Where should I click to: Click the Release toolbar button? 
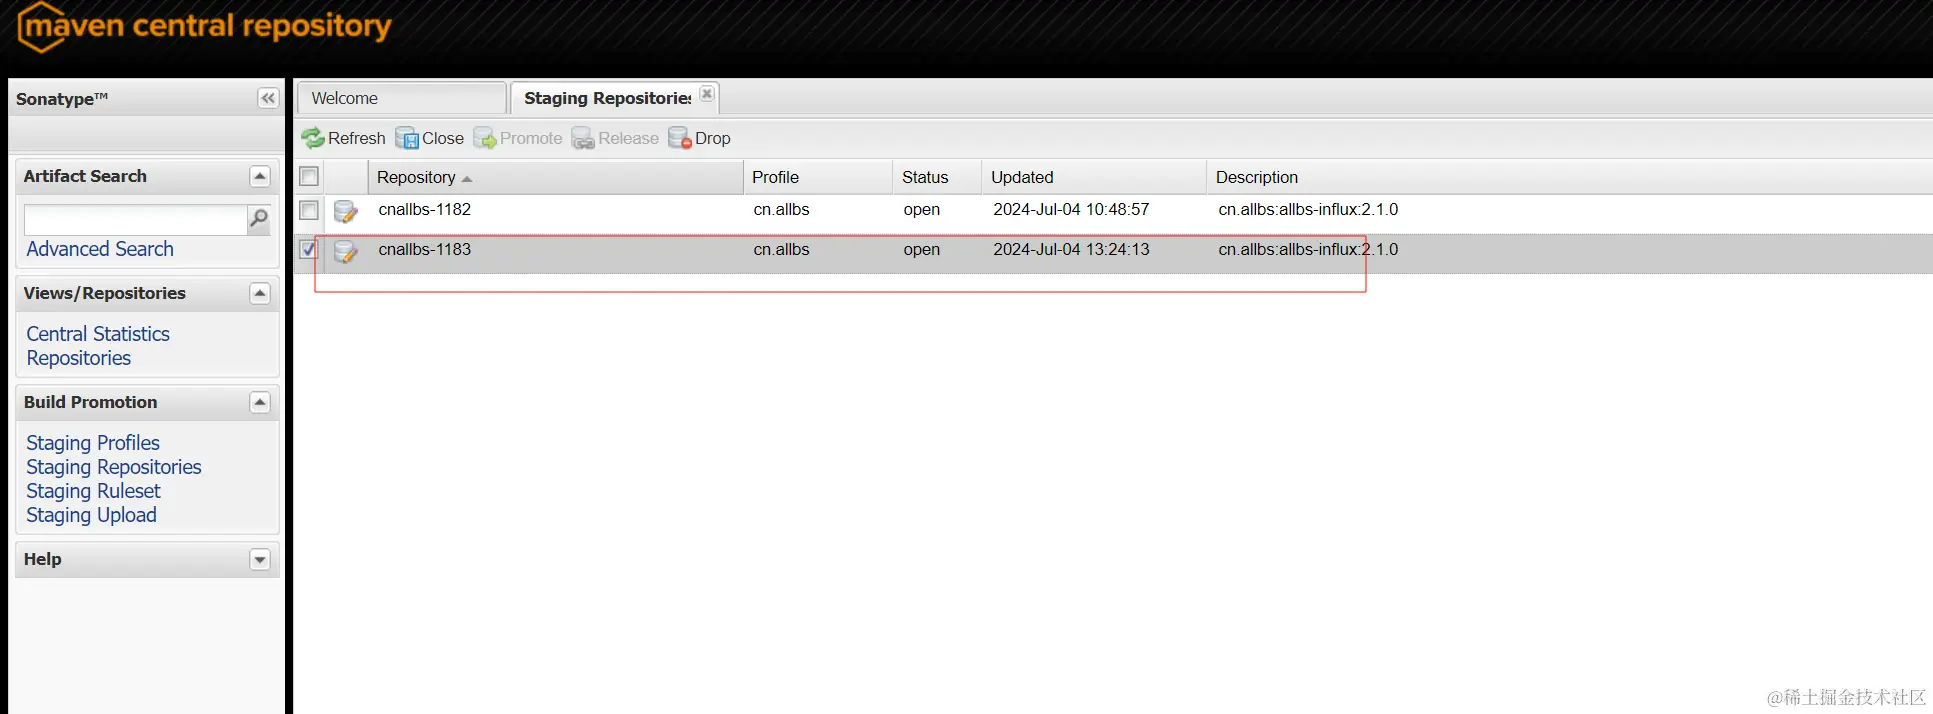pyautogui.click(x=615, y=138)
